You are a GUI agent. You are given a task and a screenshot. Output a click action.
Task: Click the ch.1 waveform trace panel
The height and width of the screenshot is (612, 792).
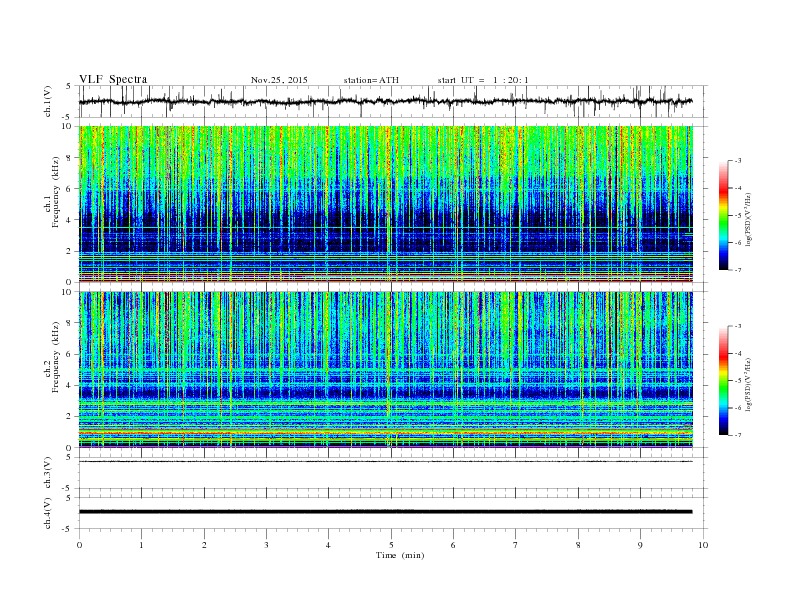coord(393,101)
